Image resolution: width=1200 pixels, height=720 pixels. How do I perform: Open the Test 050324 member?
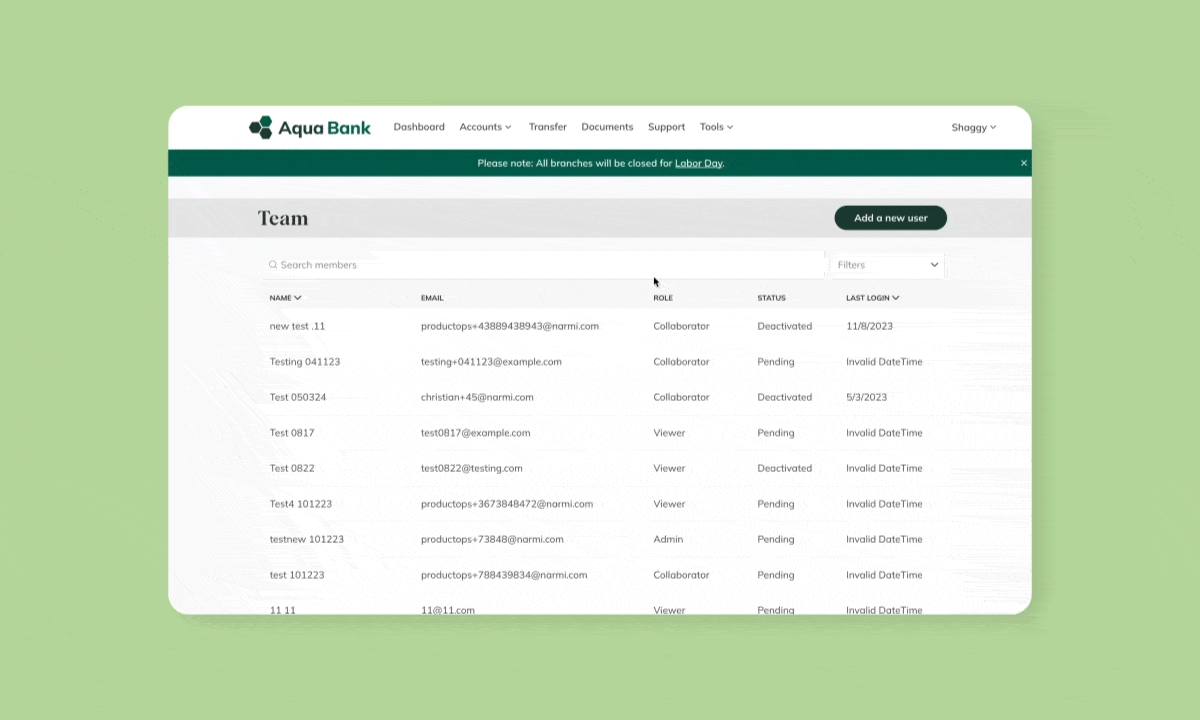[x=297, y=397]
